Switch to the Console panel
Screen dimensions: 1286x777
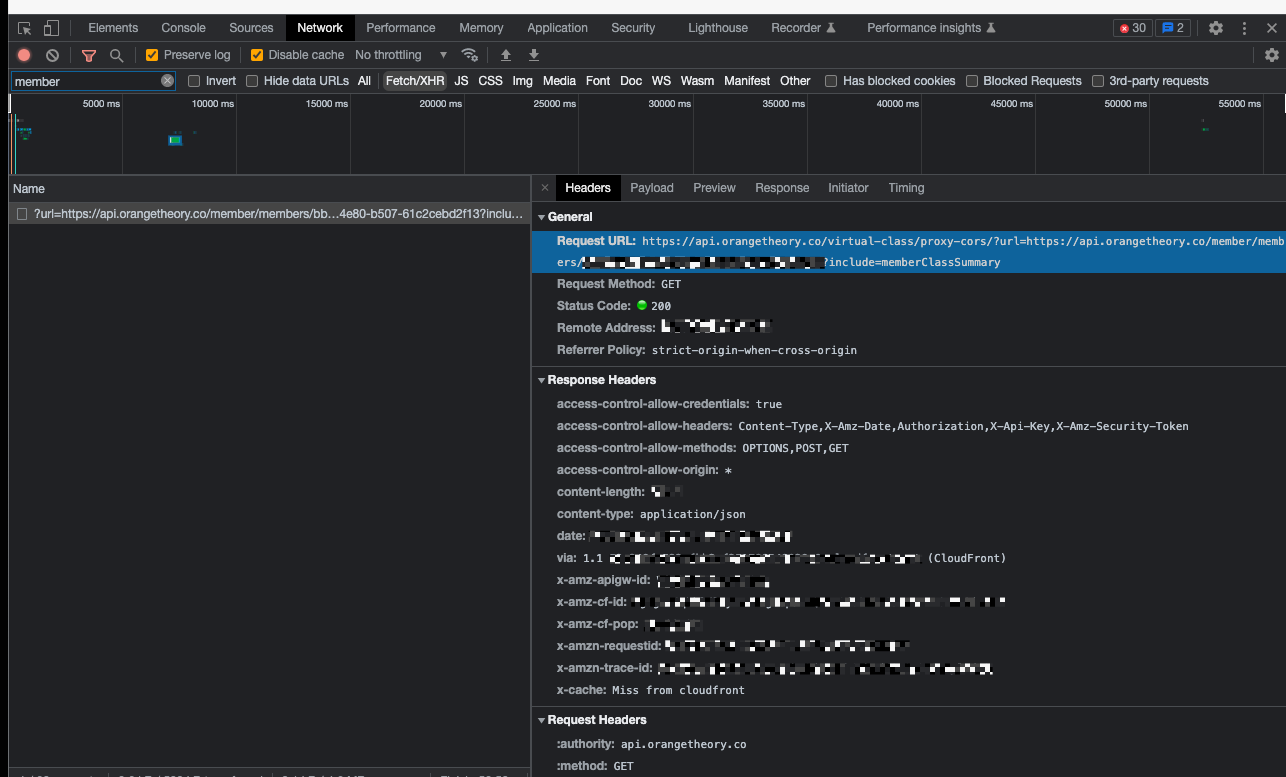(x=184, y=28)
